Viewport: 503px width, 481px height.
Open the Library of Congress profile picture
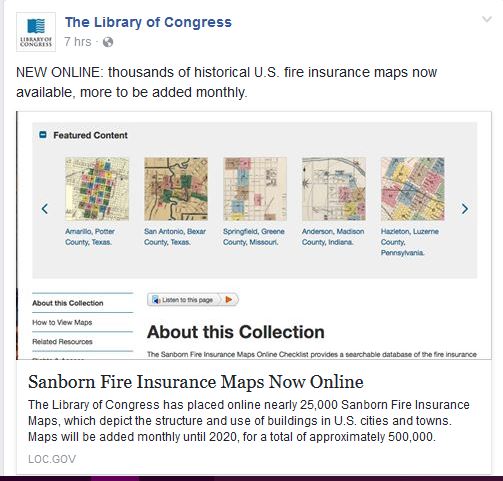pyautogui.click(x=36, y=32)
